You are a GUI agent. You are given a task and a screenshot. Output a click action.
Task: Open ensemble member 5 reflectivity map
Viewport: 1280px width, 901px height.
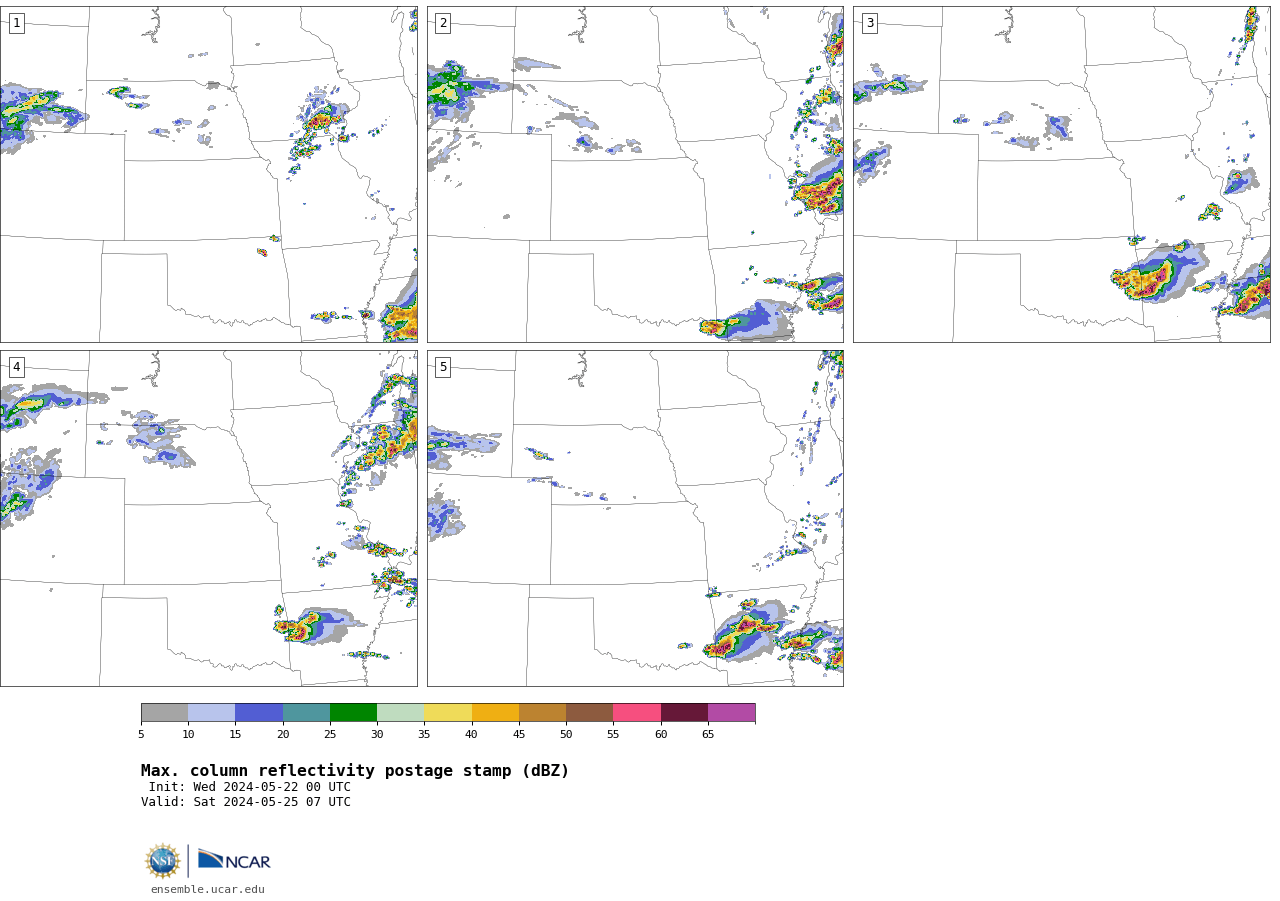(x=635, y=518)
